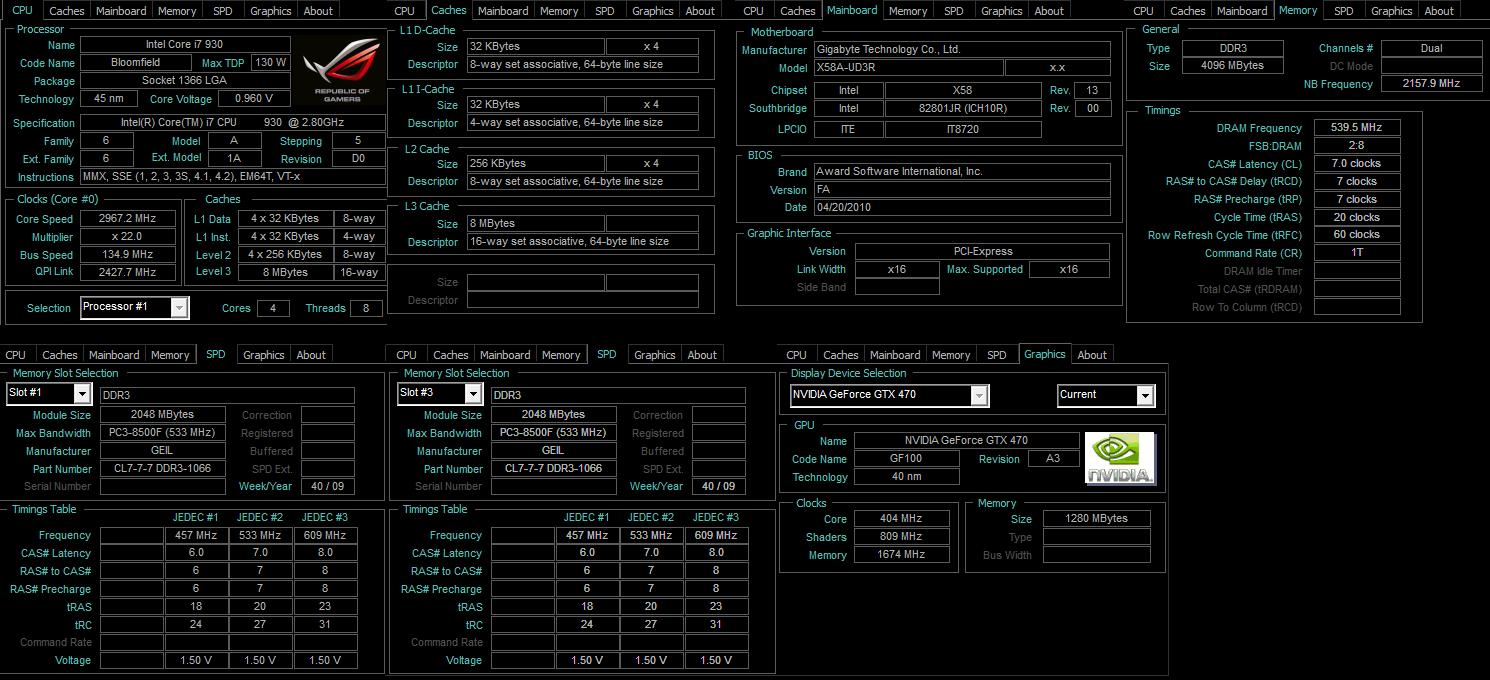
Task: Open the Current performance level dropdown
Action: point(1106,395)
